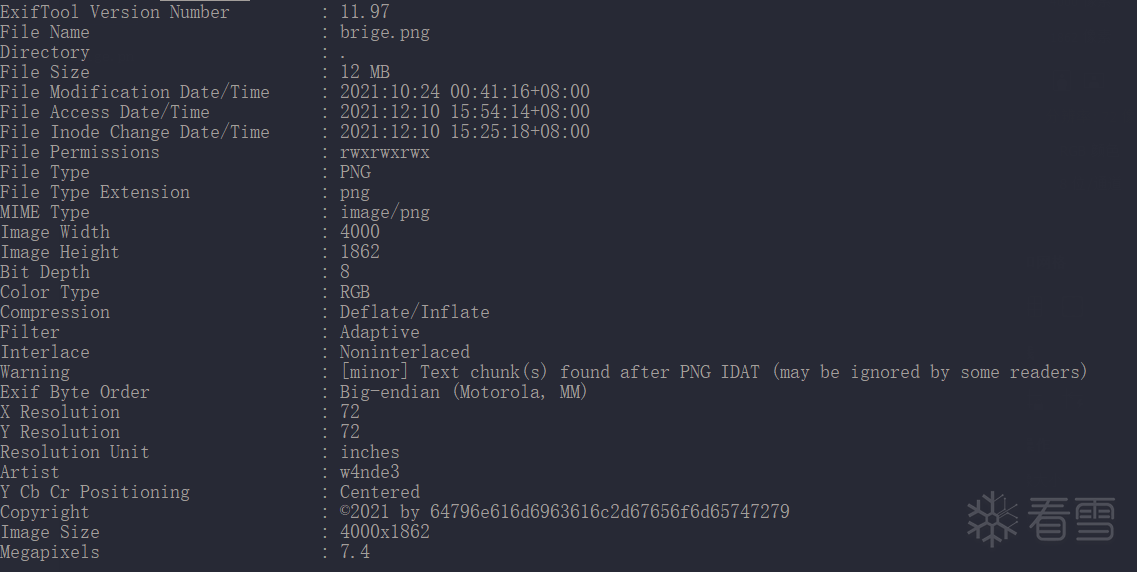The image size is (1137, 572).
Task: Click the Copyright hex string value
Action: coord(609,512)
